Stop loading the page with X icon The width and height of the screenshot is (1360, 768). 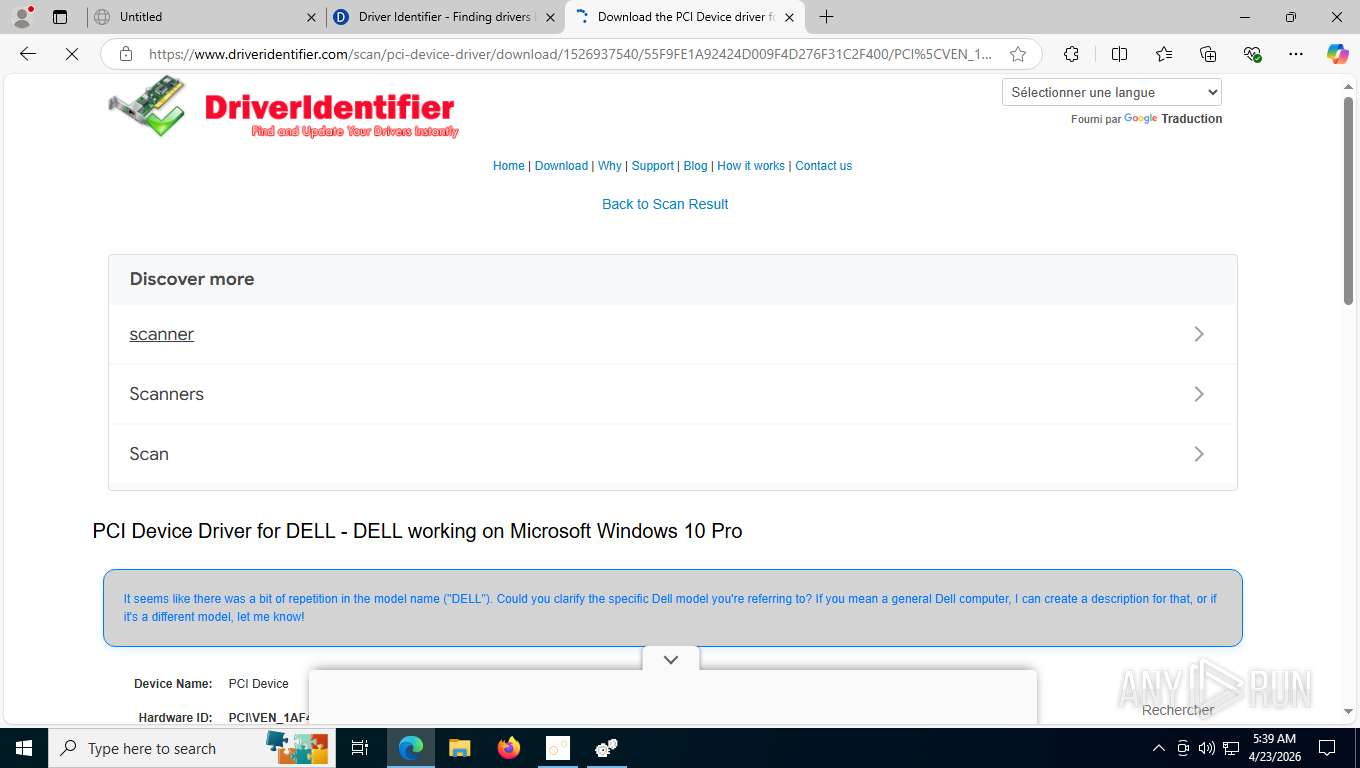[x=72, y=54]
